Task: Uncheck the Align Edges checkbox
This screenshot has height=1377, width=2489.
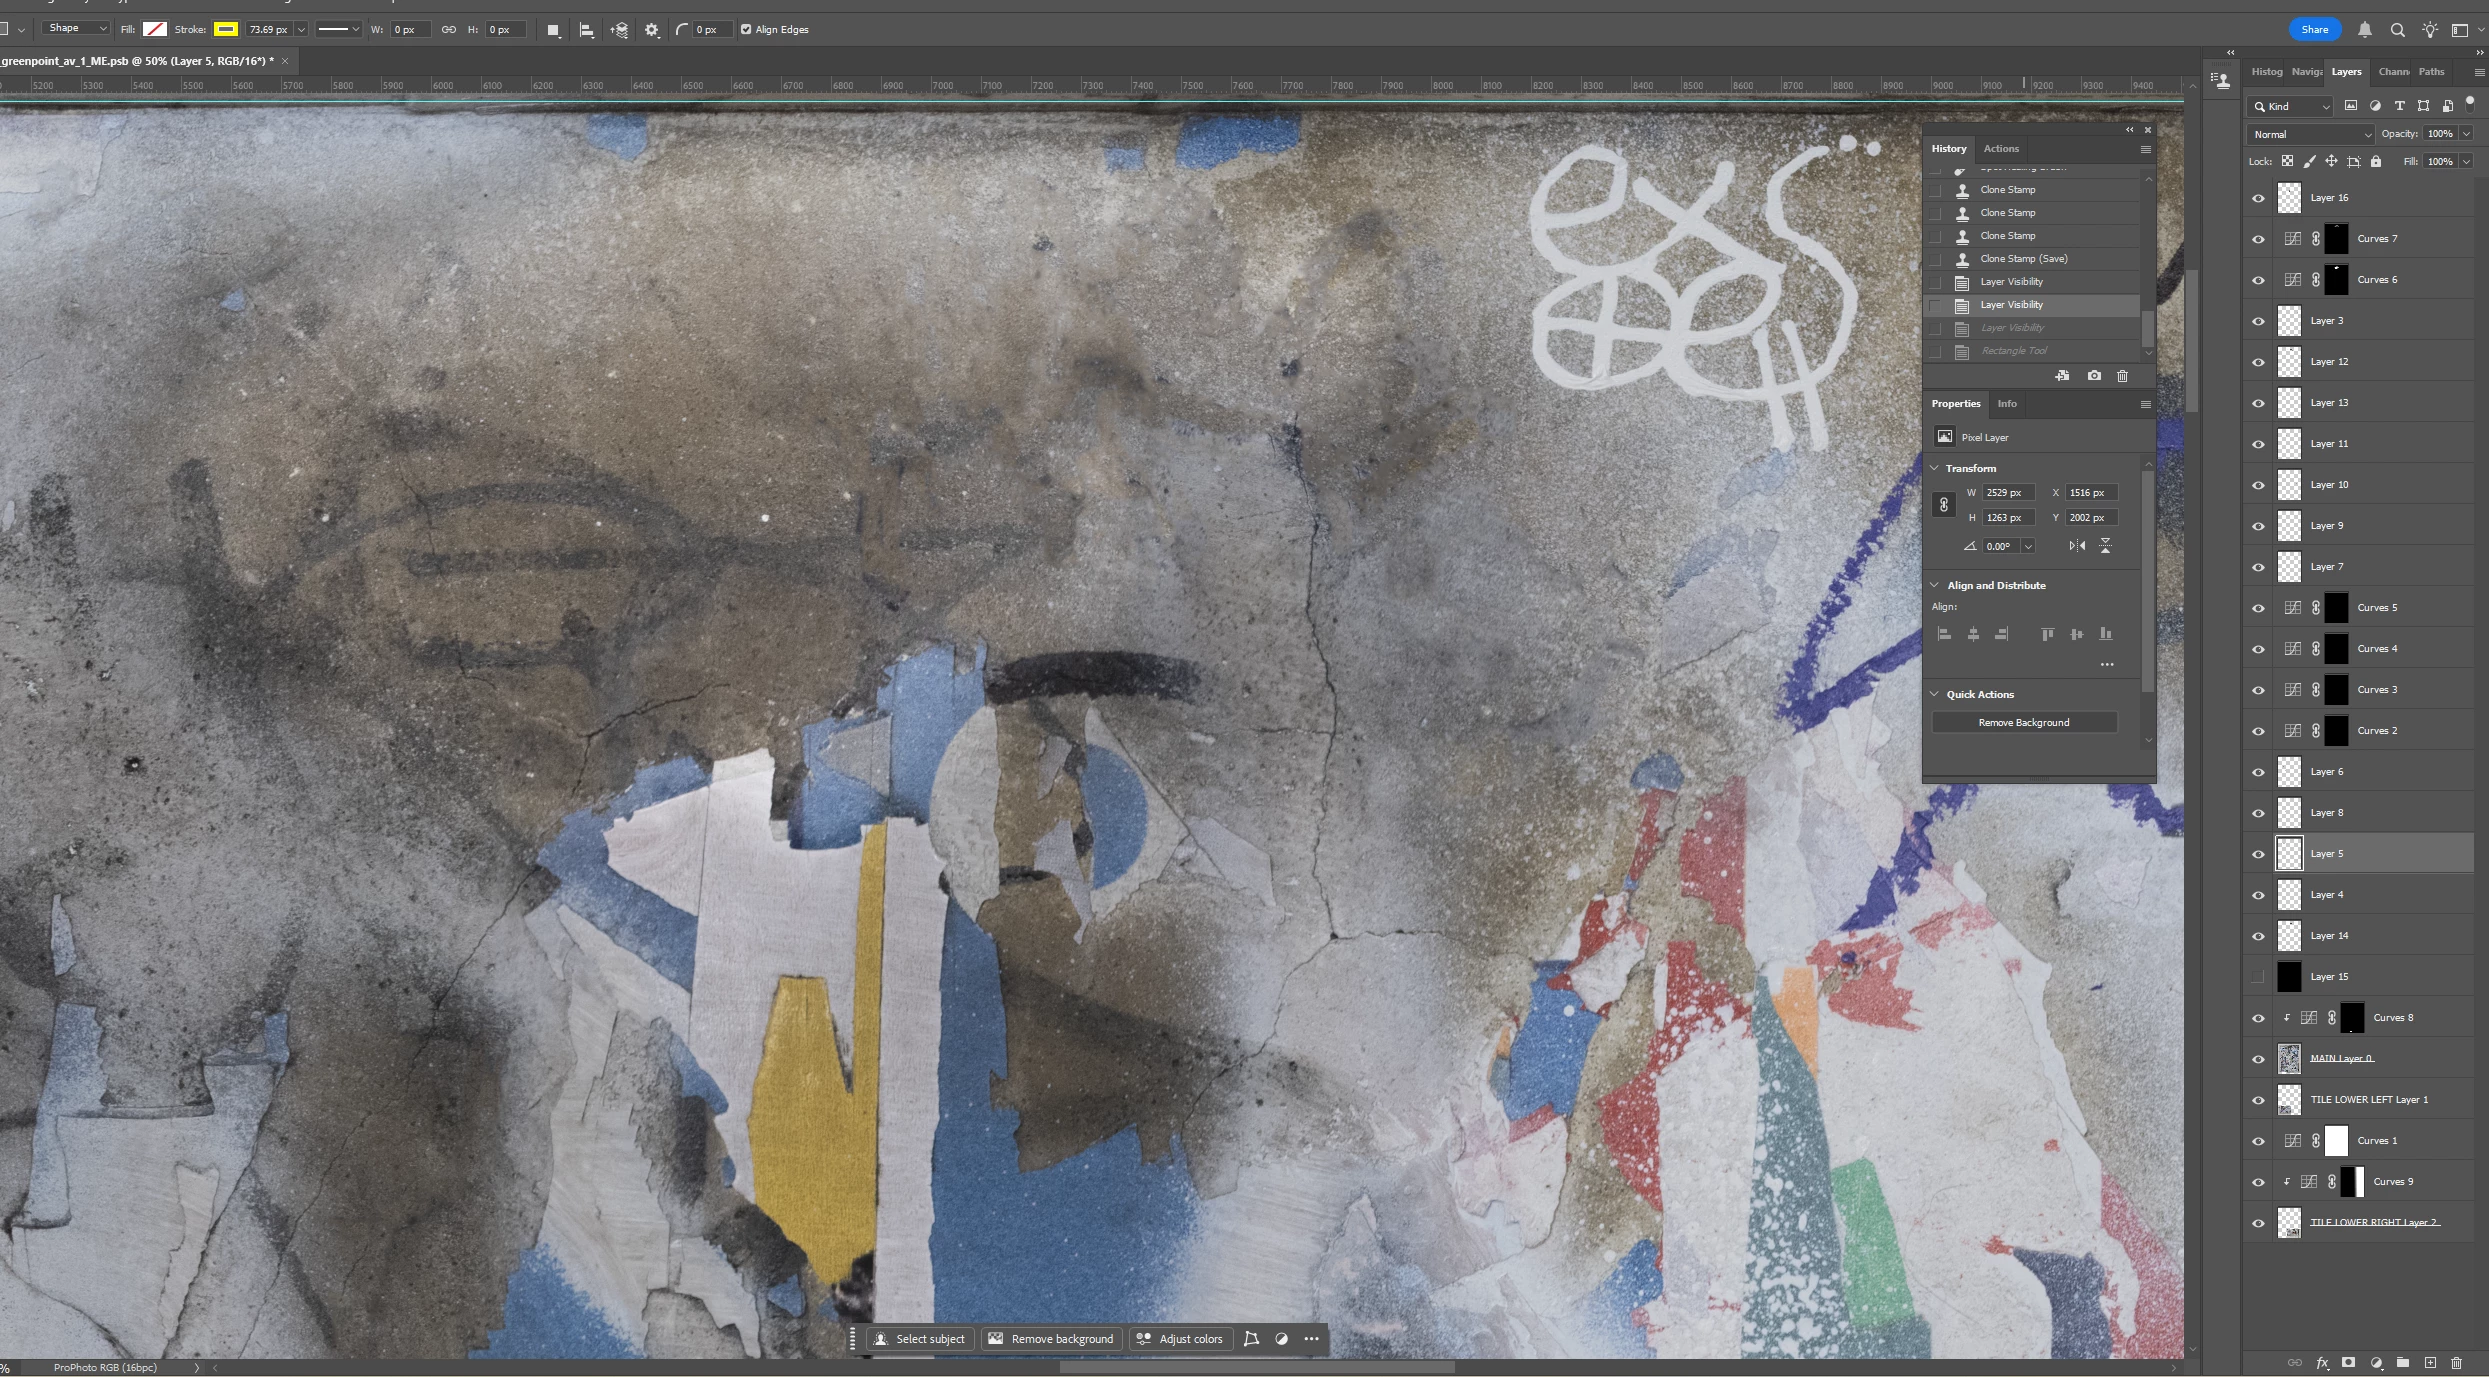Action: [746, 30]
